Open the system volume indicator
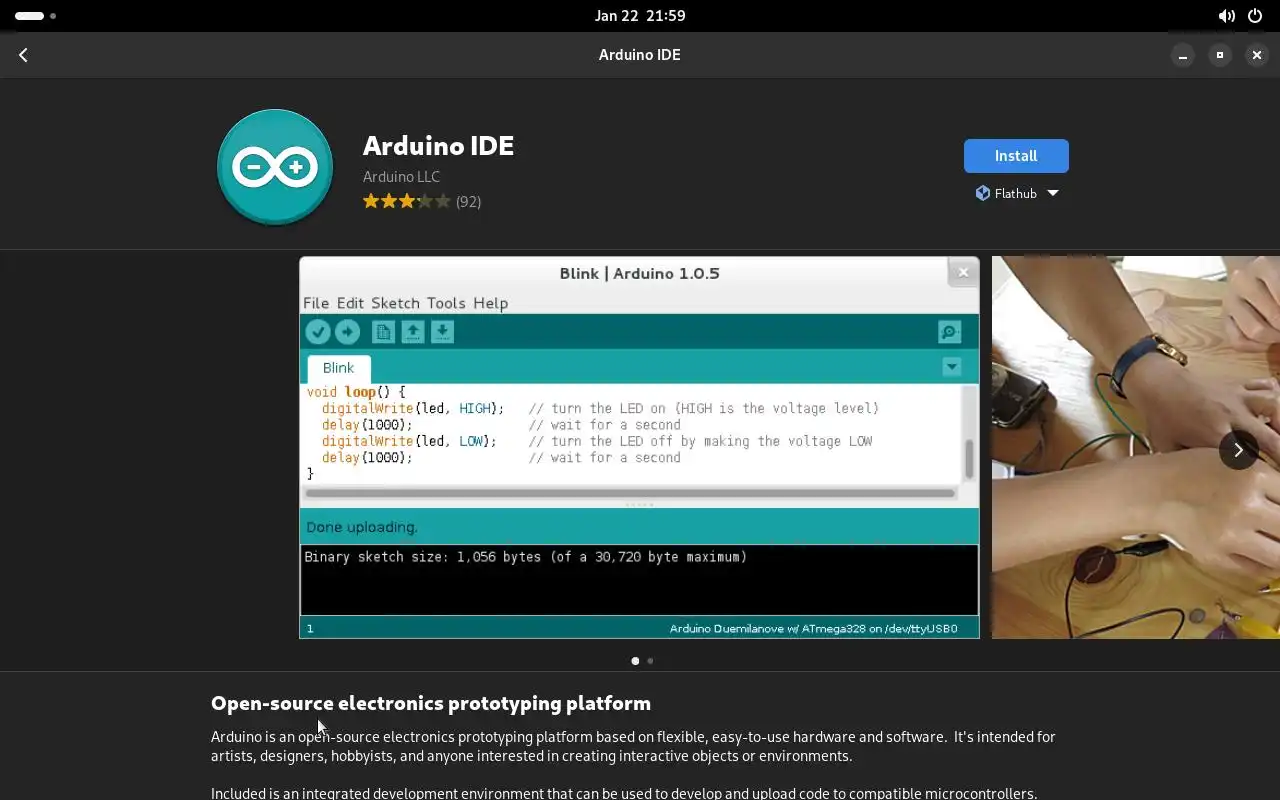The image size is (1280, 800). coord(1226,16)
